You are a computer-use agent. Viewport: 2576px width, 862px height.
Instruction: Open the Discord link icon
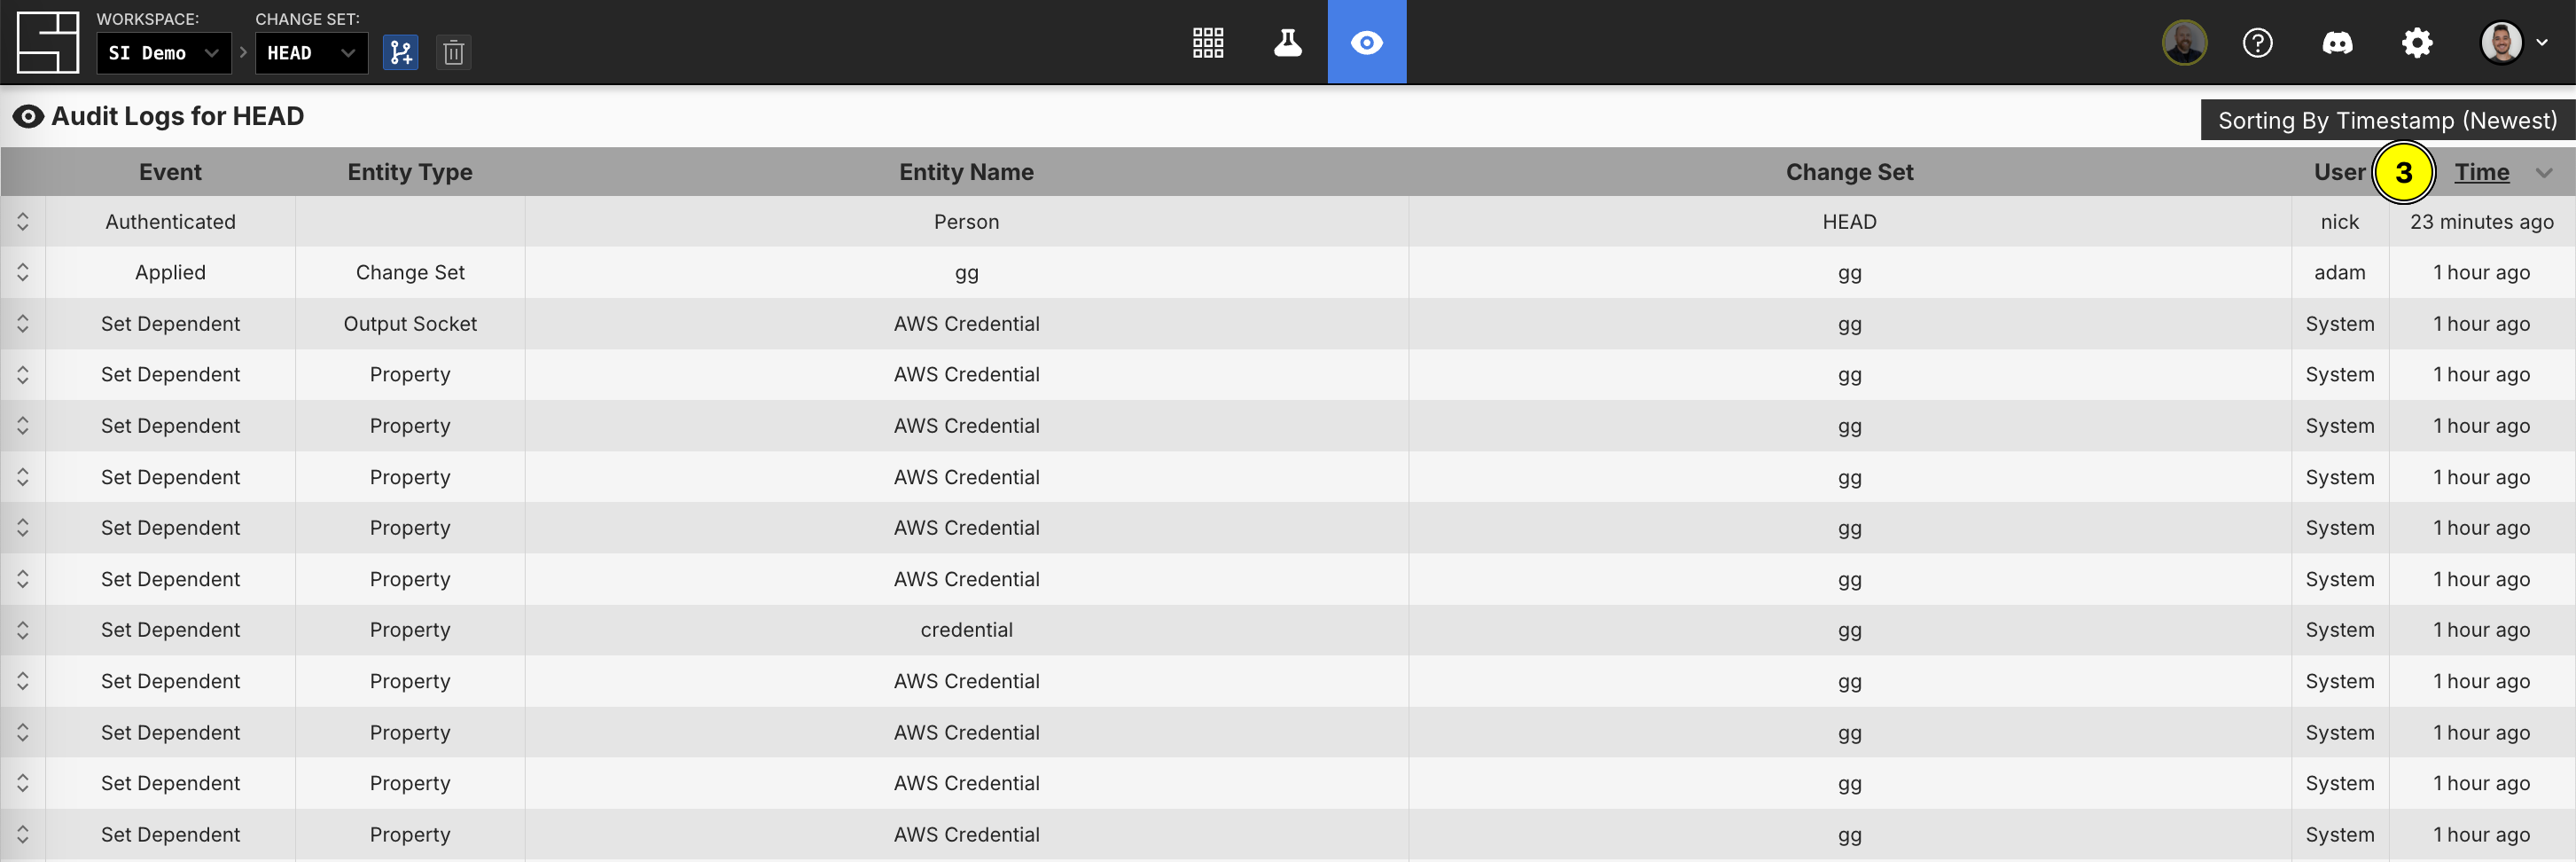2337,43
